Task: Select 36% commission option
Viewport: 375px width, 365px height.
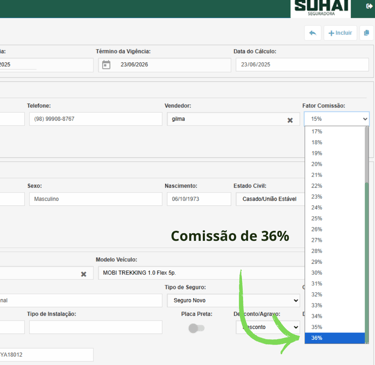Action: 335,338
